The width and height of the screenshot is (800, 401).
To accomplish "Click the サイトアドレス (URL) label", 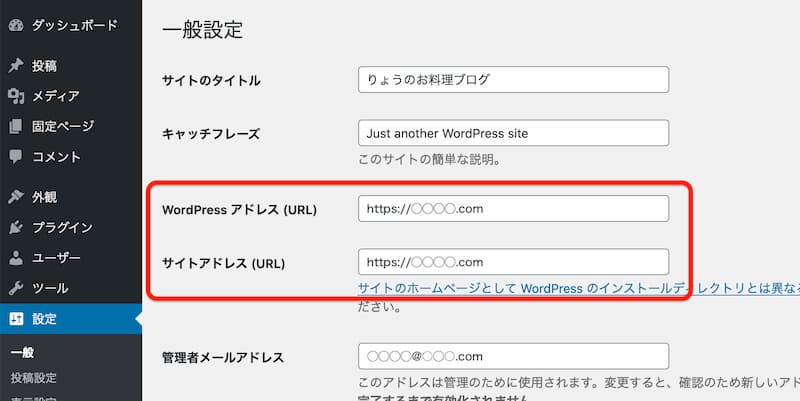I will pyautogui.click(x=223, y=263).
